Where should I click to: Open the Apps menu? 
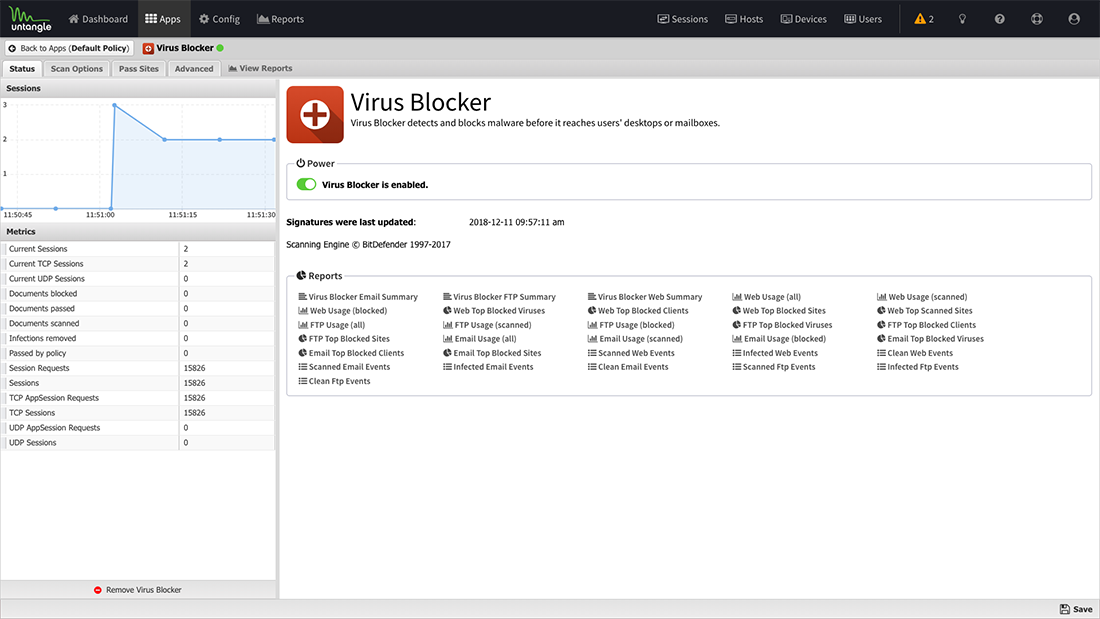coord(163,19)
